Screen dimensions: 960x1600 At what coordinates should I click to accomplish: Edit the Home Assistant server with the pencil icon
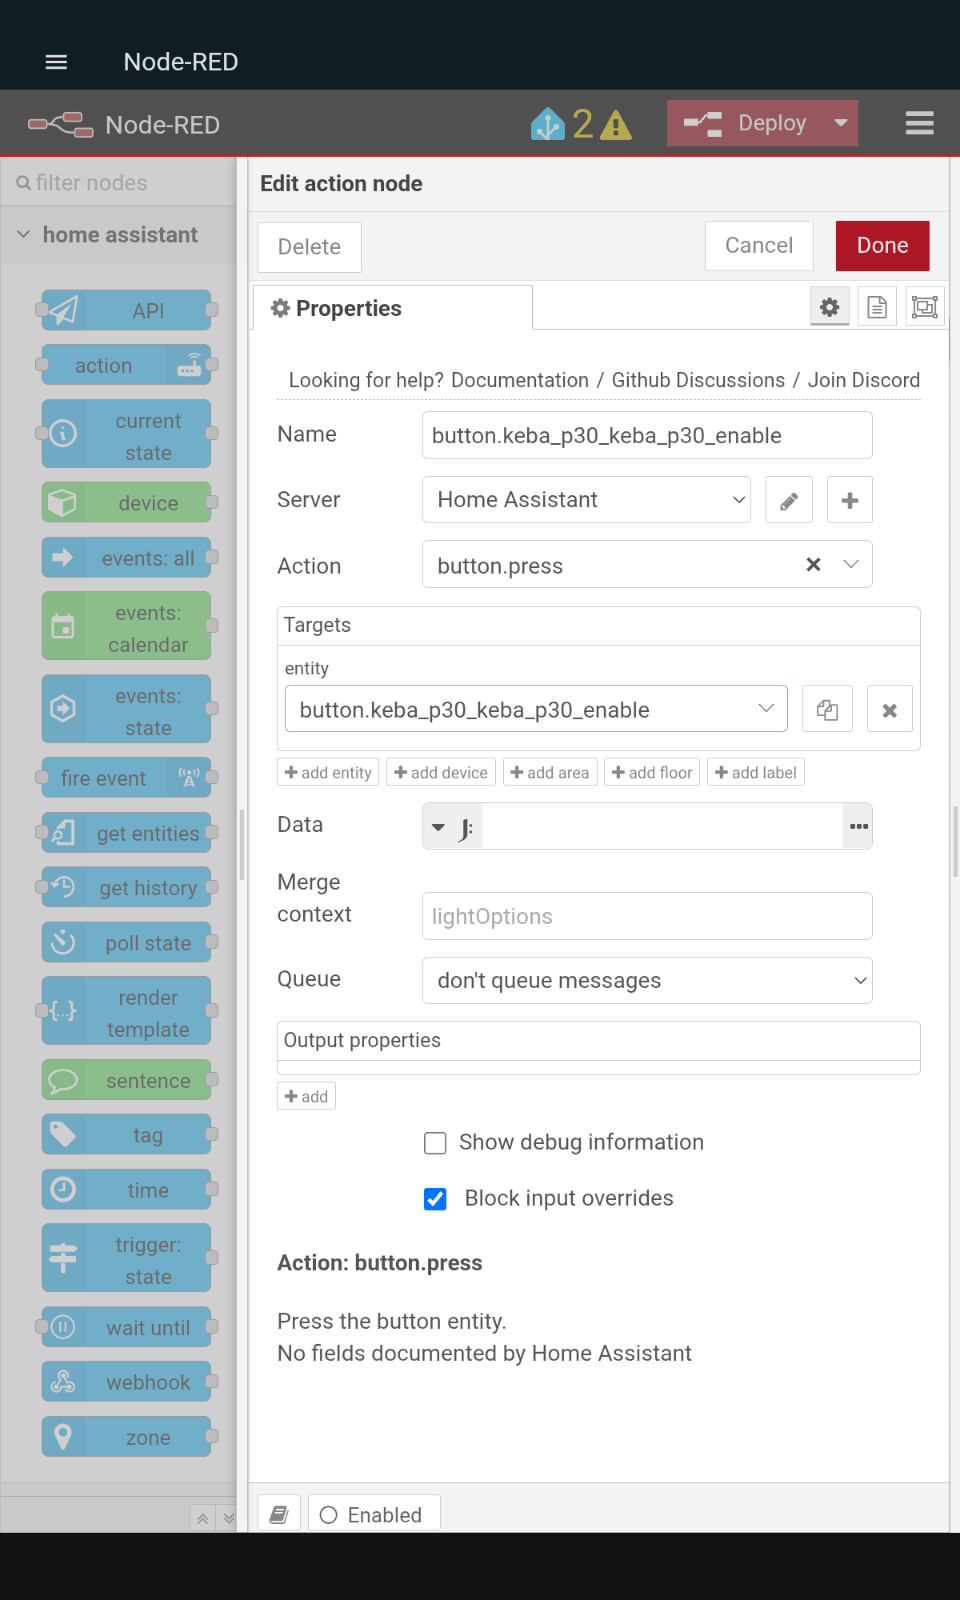[x=789, y=500]
